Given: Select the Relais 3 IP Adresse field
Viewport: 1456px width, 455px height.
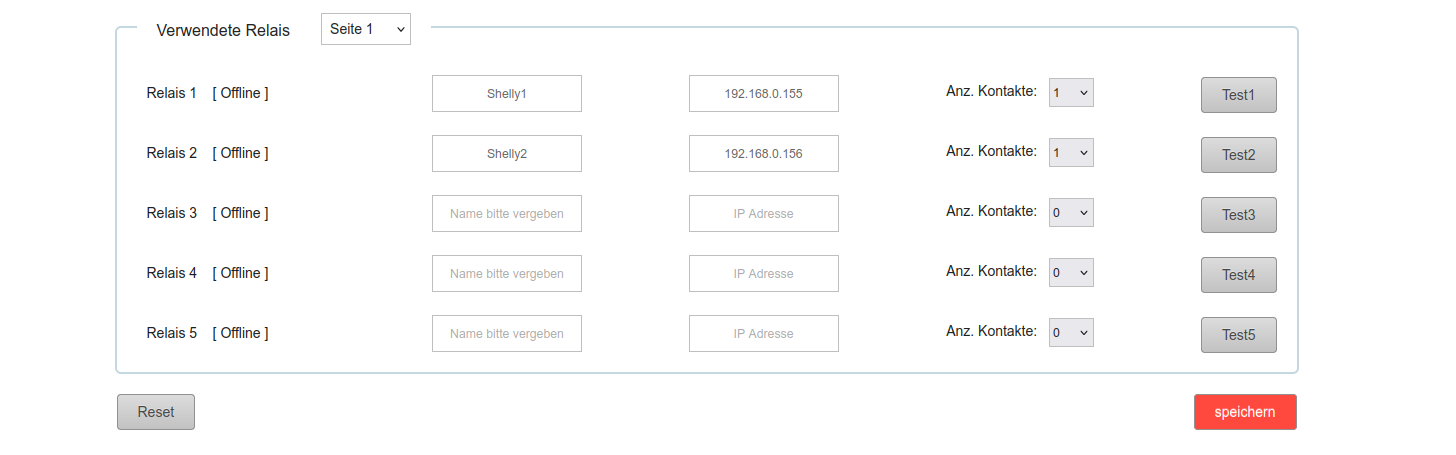Looking at the screenshot, I should click(763, 214).
